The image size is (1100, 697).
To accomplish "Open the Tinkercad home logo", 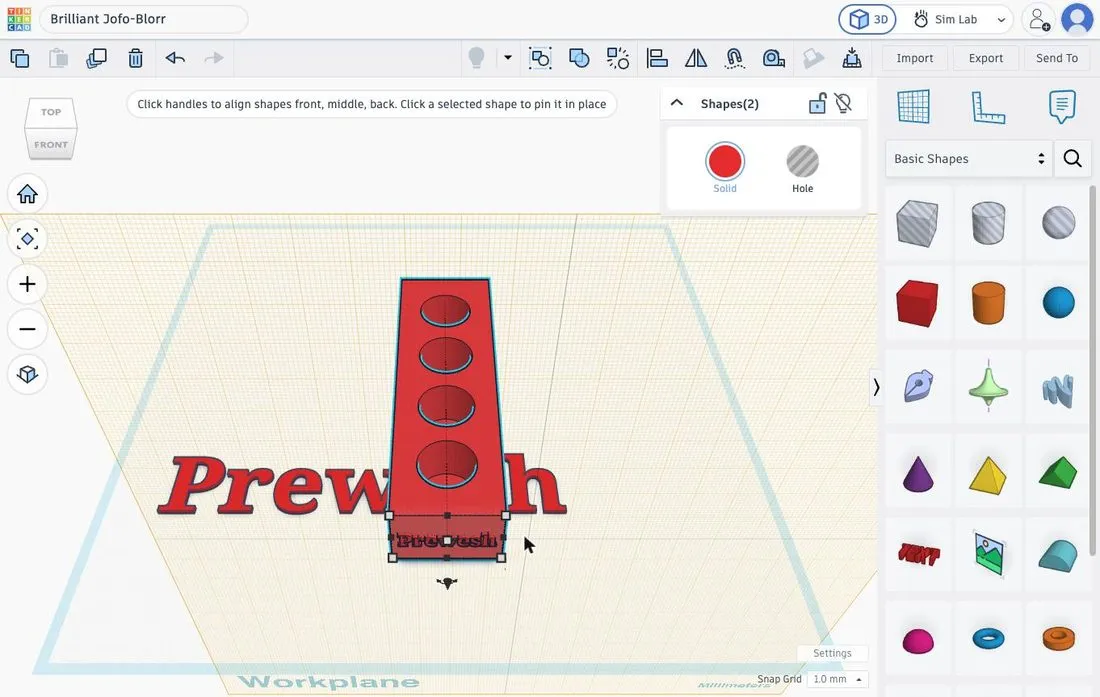I will pyautogui.click(x=19, y=19).
